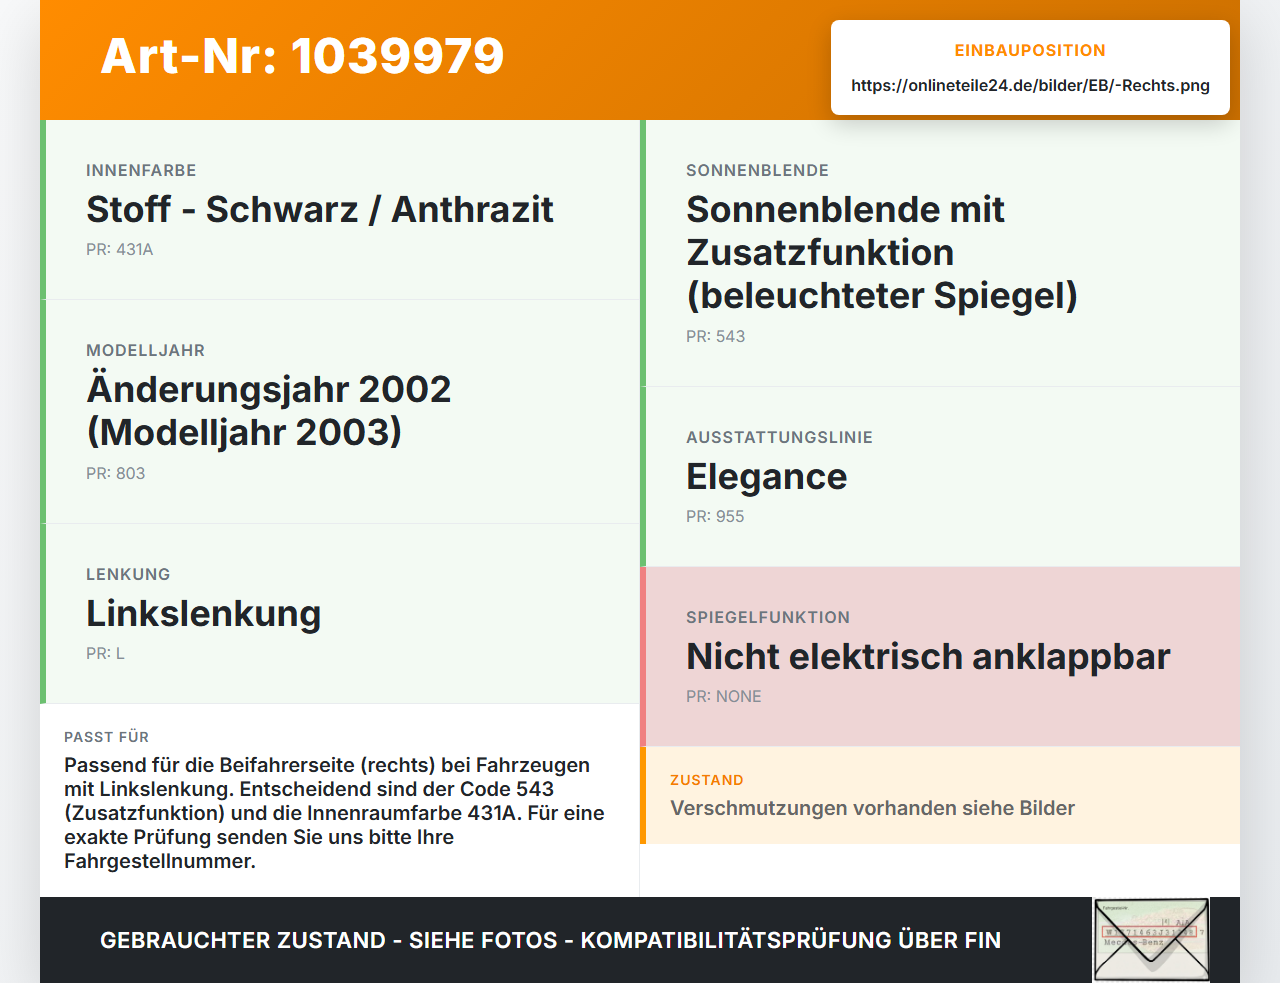Click the LENKUNG label
The image size is (1280, 983).
point(128,574)
